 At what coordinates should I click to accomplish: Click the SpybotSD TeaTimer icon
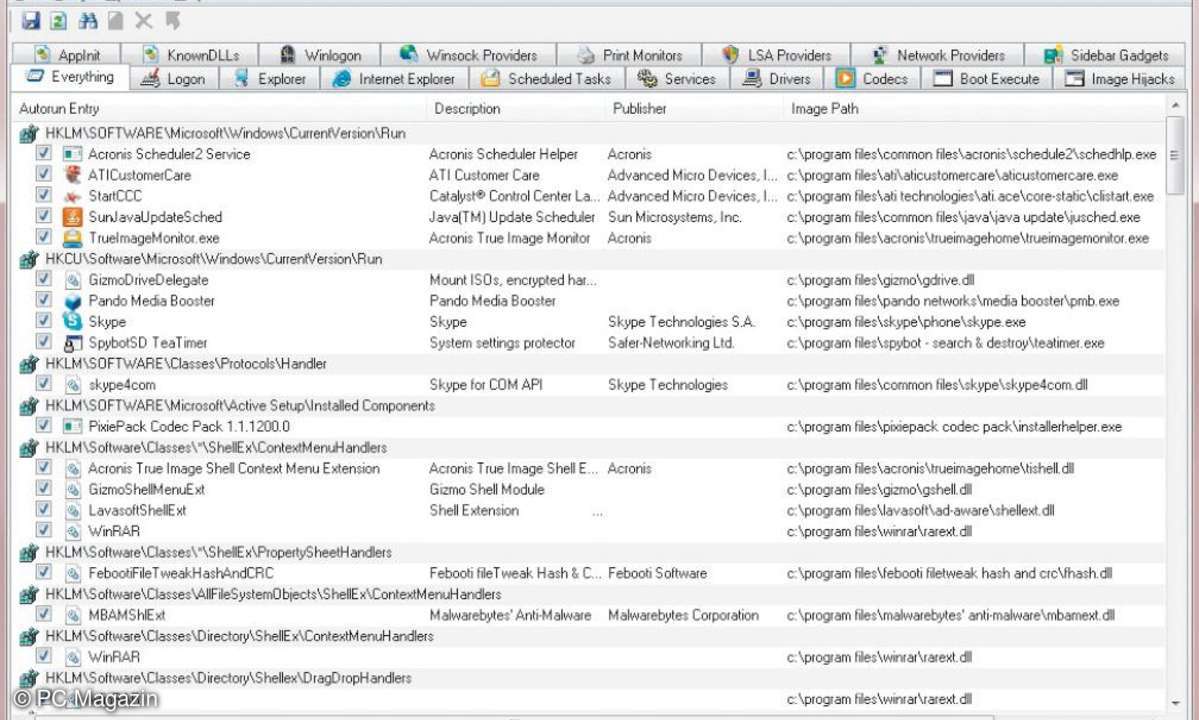73,343
